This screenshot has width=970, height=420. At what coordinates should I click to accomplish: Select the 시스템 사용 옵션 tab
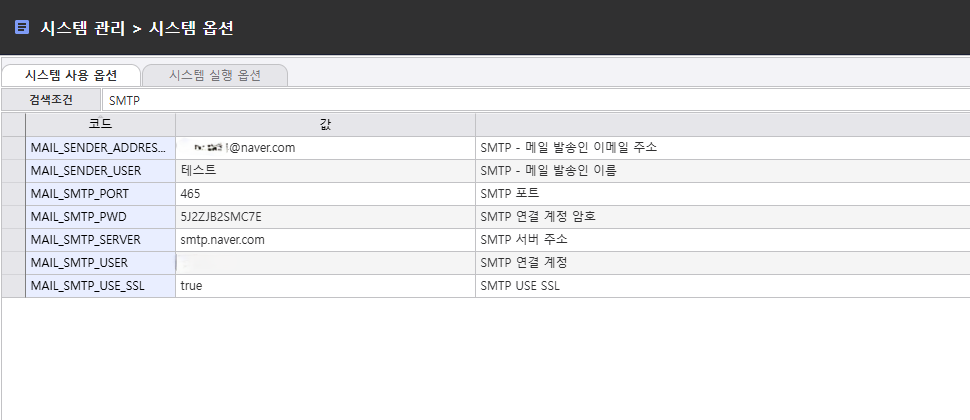pyautogui.click(x=70, y=75)
